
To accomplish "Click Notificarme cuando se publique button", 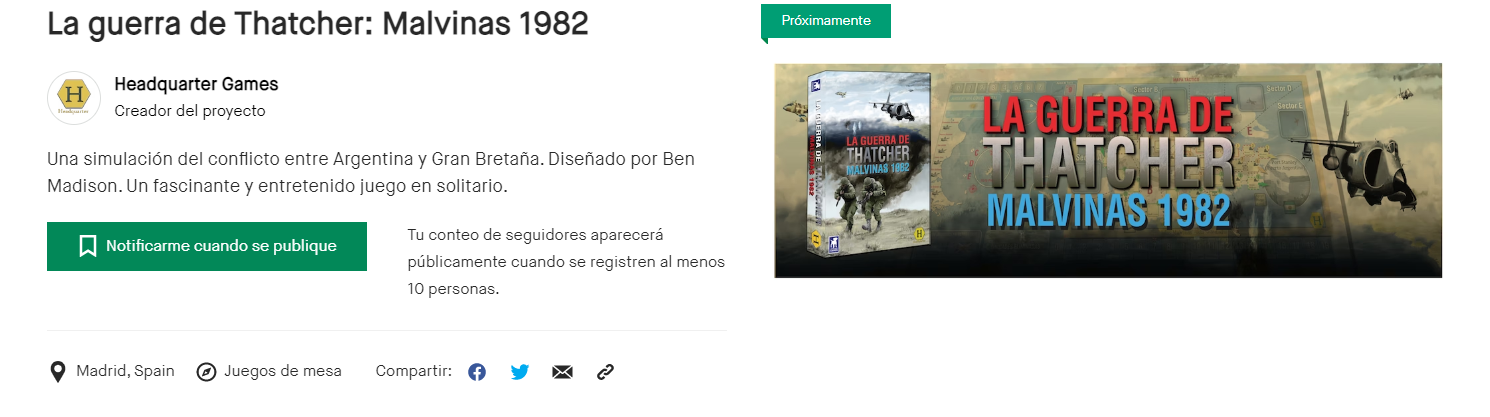I will [x=207, y=246].
